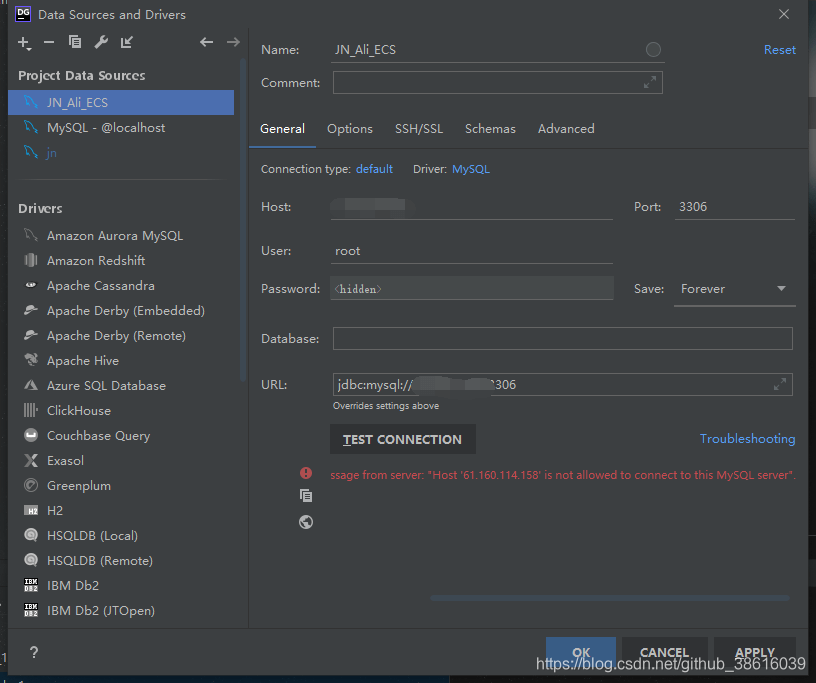The width and height of the screenshot is (816, 683).
Task: Navigate forward with right arrow
Action: click(x=233, y=42)
